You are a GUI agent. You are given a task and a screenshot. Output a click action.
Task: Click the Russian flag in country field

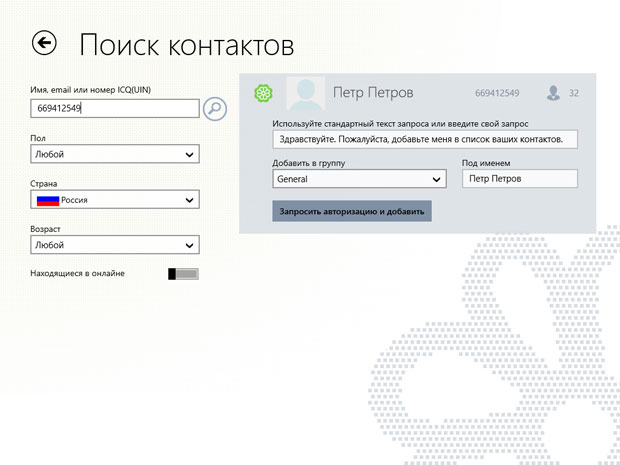(x=48, y=200)
